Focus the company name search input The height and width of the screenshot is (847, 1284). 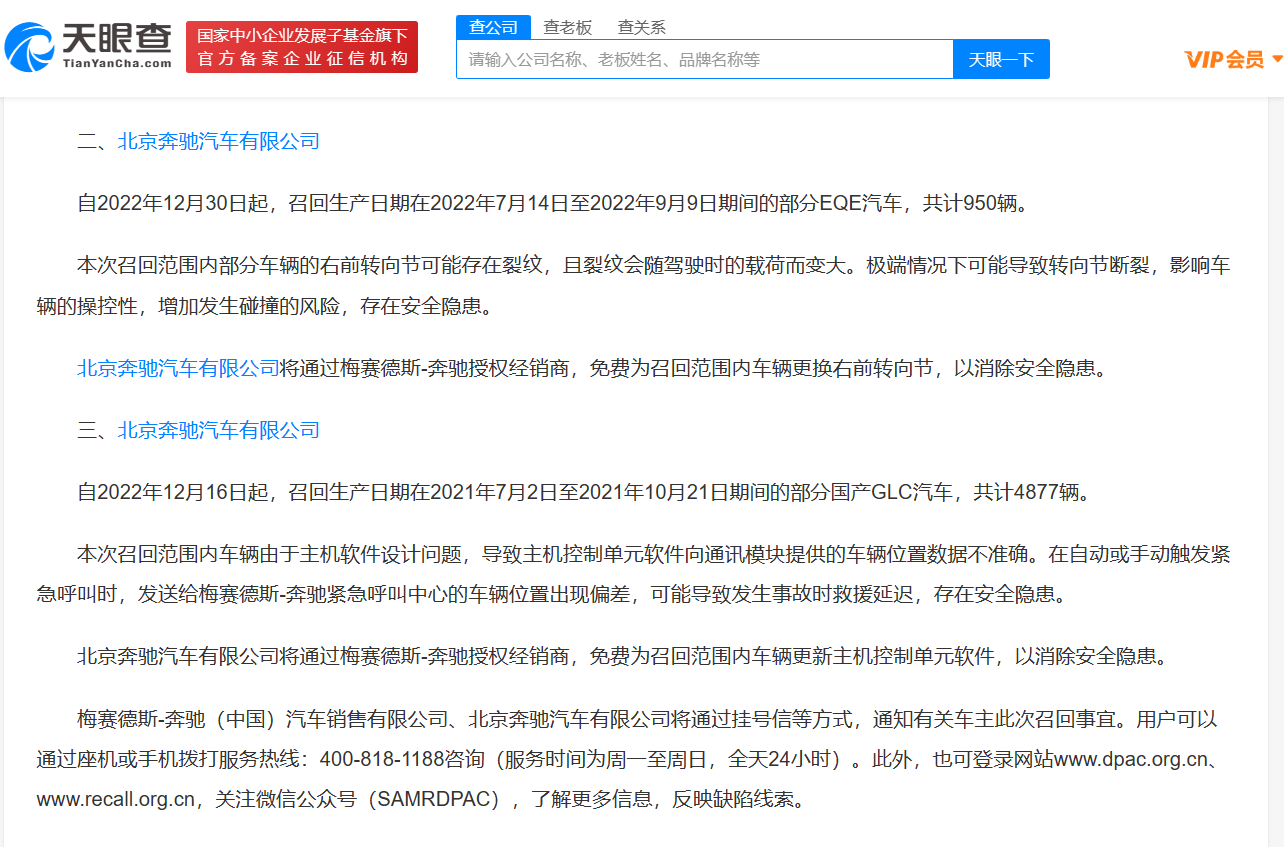[x=705, y=59]
